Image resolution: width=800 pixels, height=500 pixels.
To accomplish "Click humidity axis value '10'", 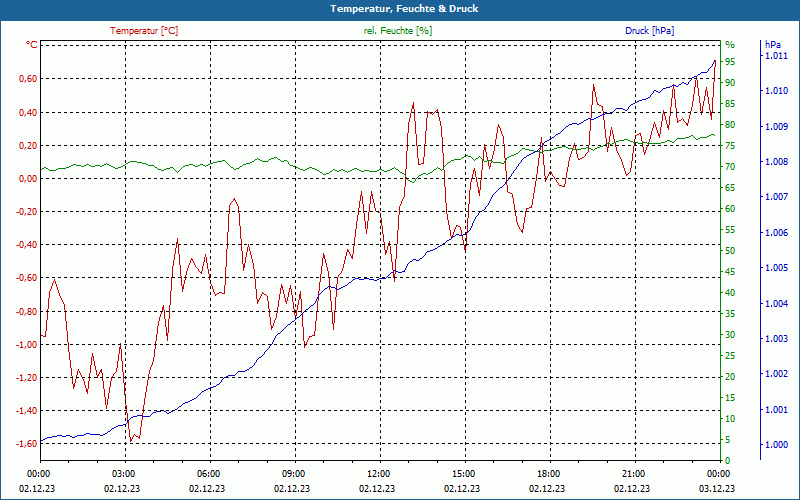I will click(730, 418).
